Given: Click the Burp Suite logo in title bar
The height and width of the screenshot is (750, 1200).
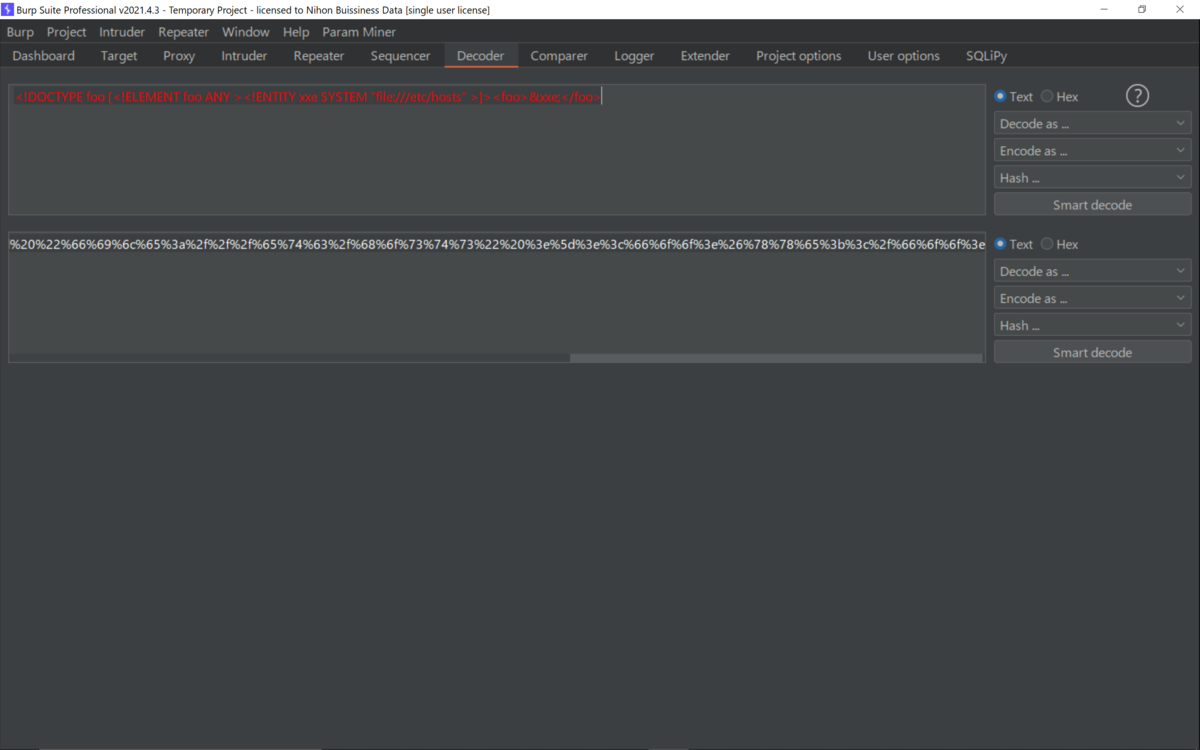Looking at the screenshot, I should tap(7, 9).
